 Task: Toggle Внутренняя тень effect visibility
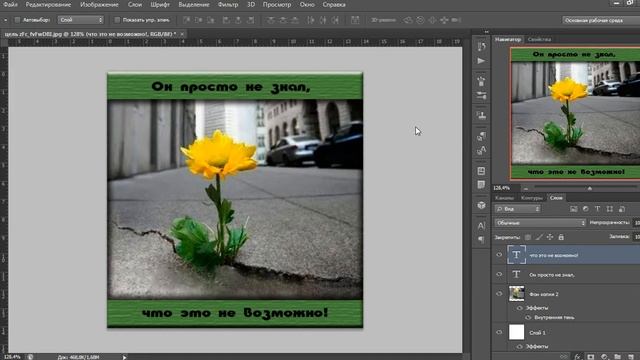coord(528,317)
